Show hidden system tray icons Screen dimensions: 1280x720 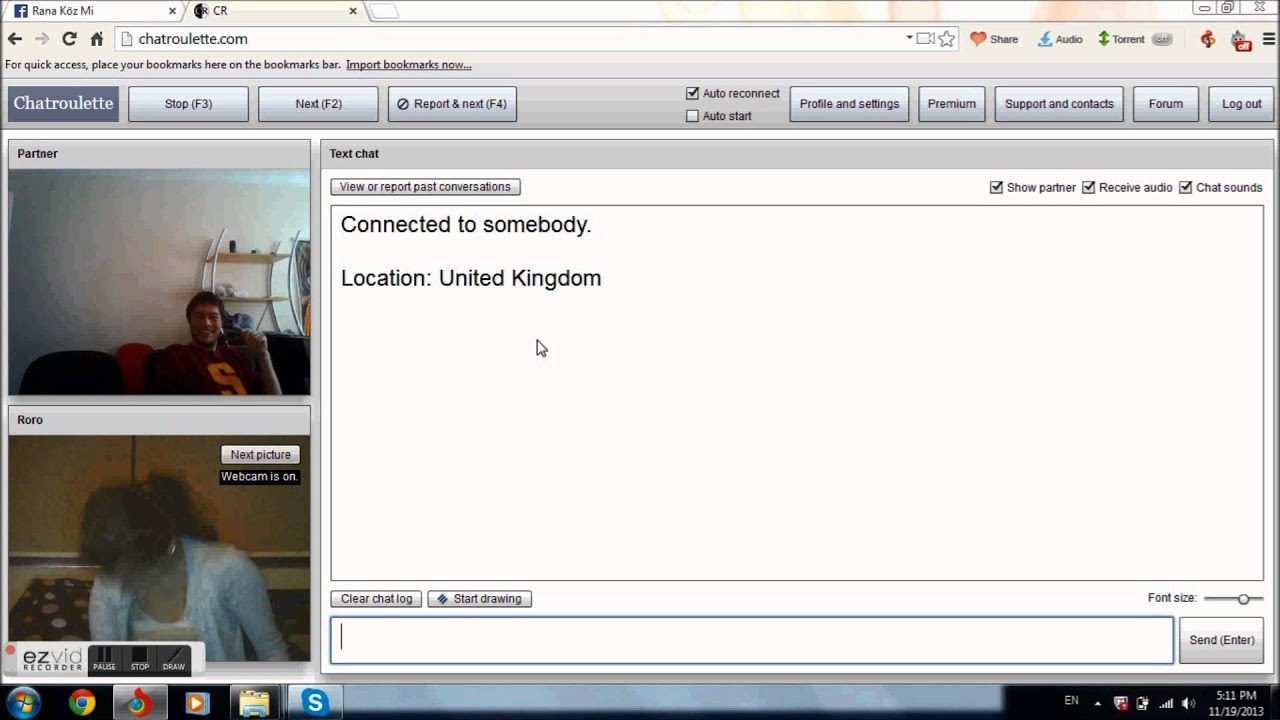pyautogui.click(x=1098, y=703)
